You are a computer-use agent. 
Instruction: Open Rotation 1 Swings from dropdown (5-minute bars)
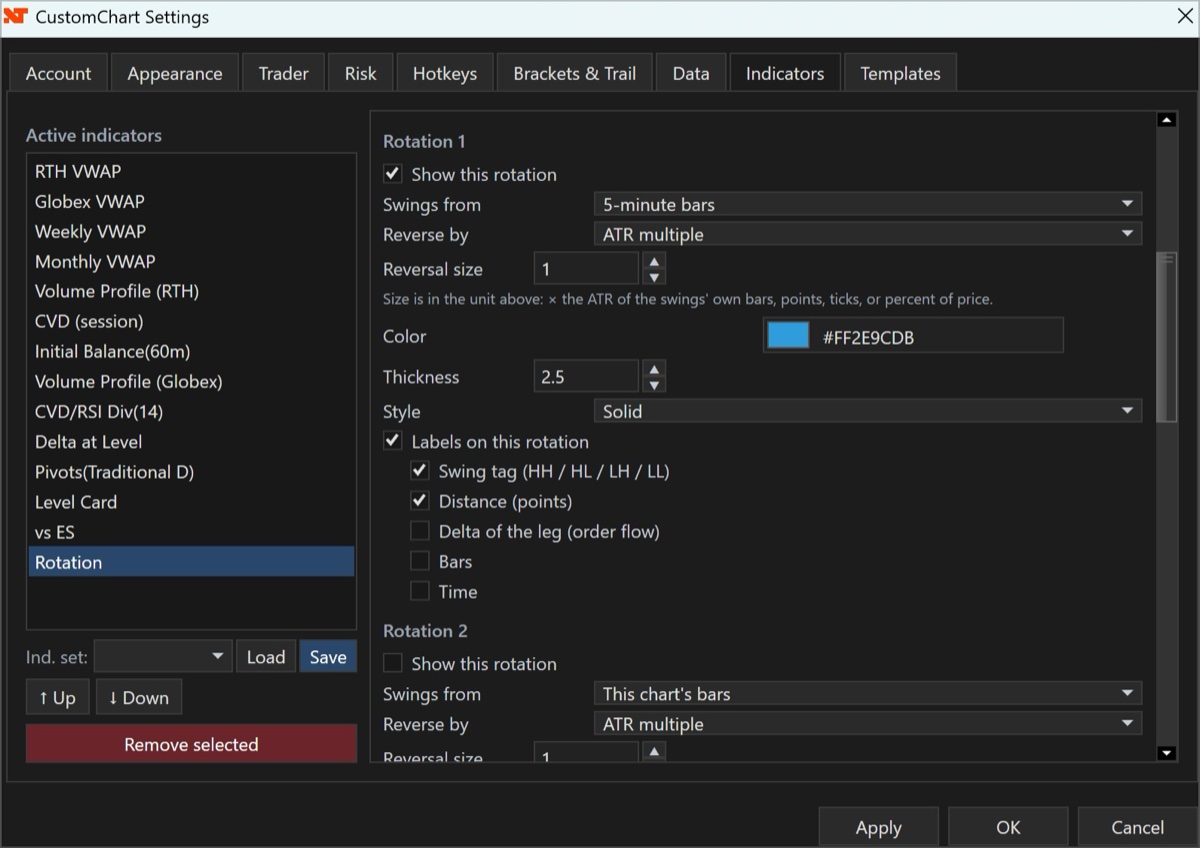[868, 204]
